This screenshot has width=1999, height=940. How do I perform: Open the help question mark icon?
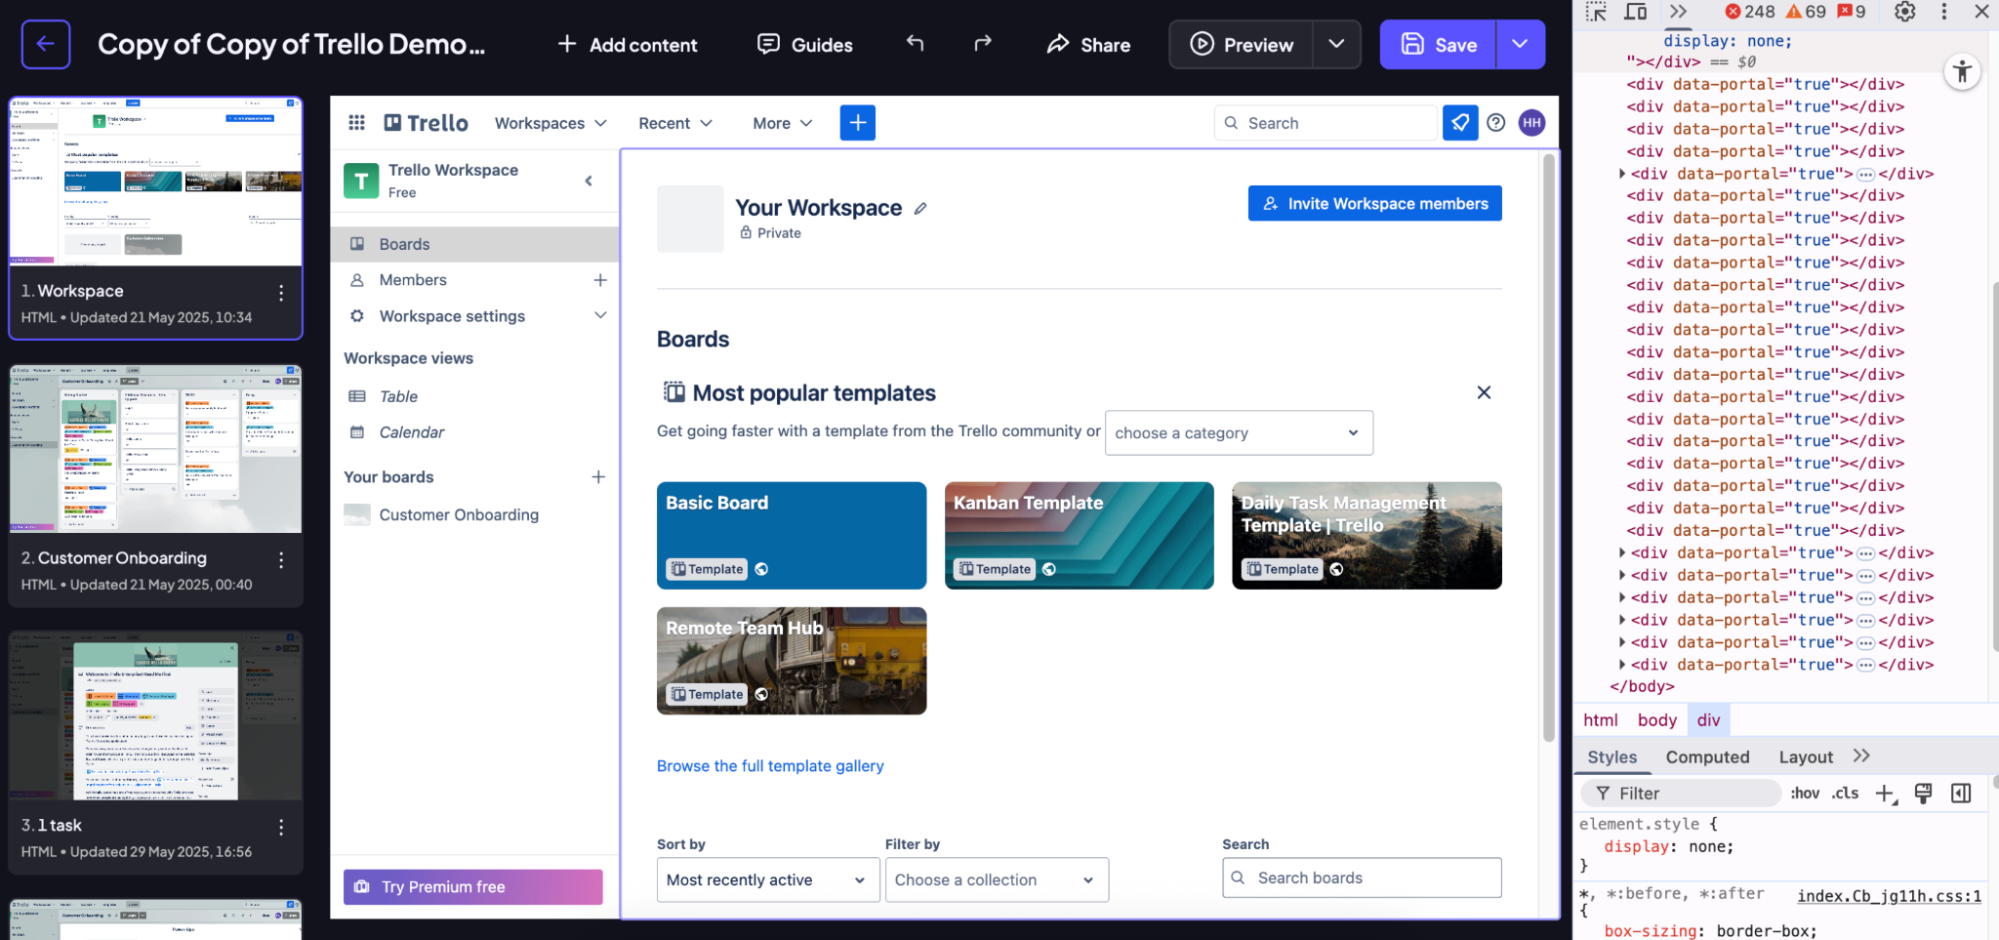pos(1496,122)
